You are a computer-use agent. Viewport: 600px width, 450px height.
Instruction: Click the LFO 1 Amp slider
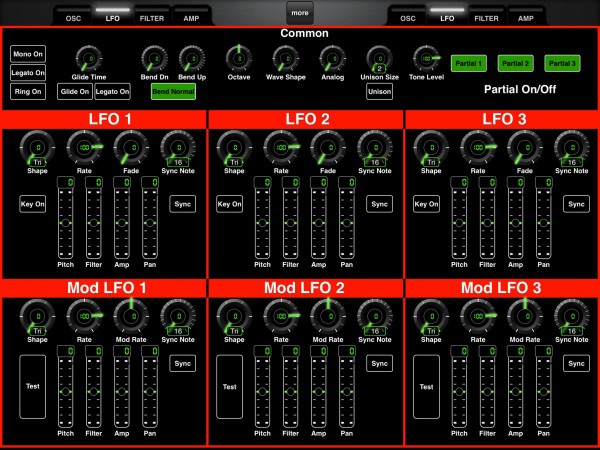122,223
